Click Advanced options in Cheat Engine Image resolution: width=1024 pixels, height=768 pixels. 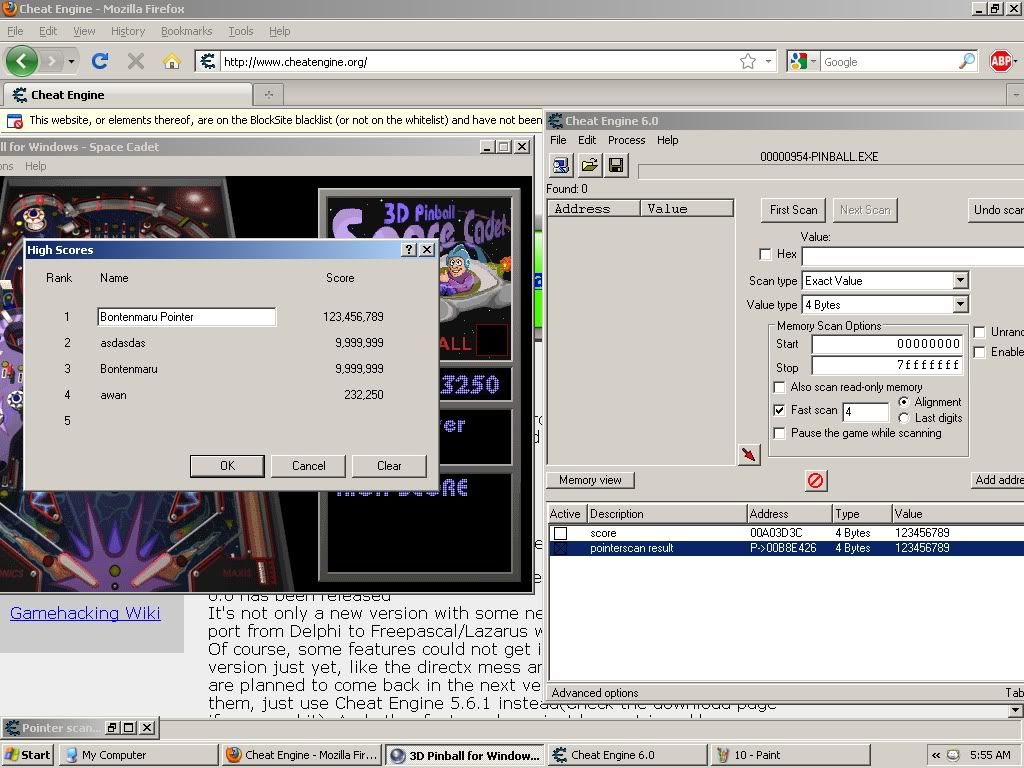pos(595,693)
